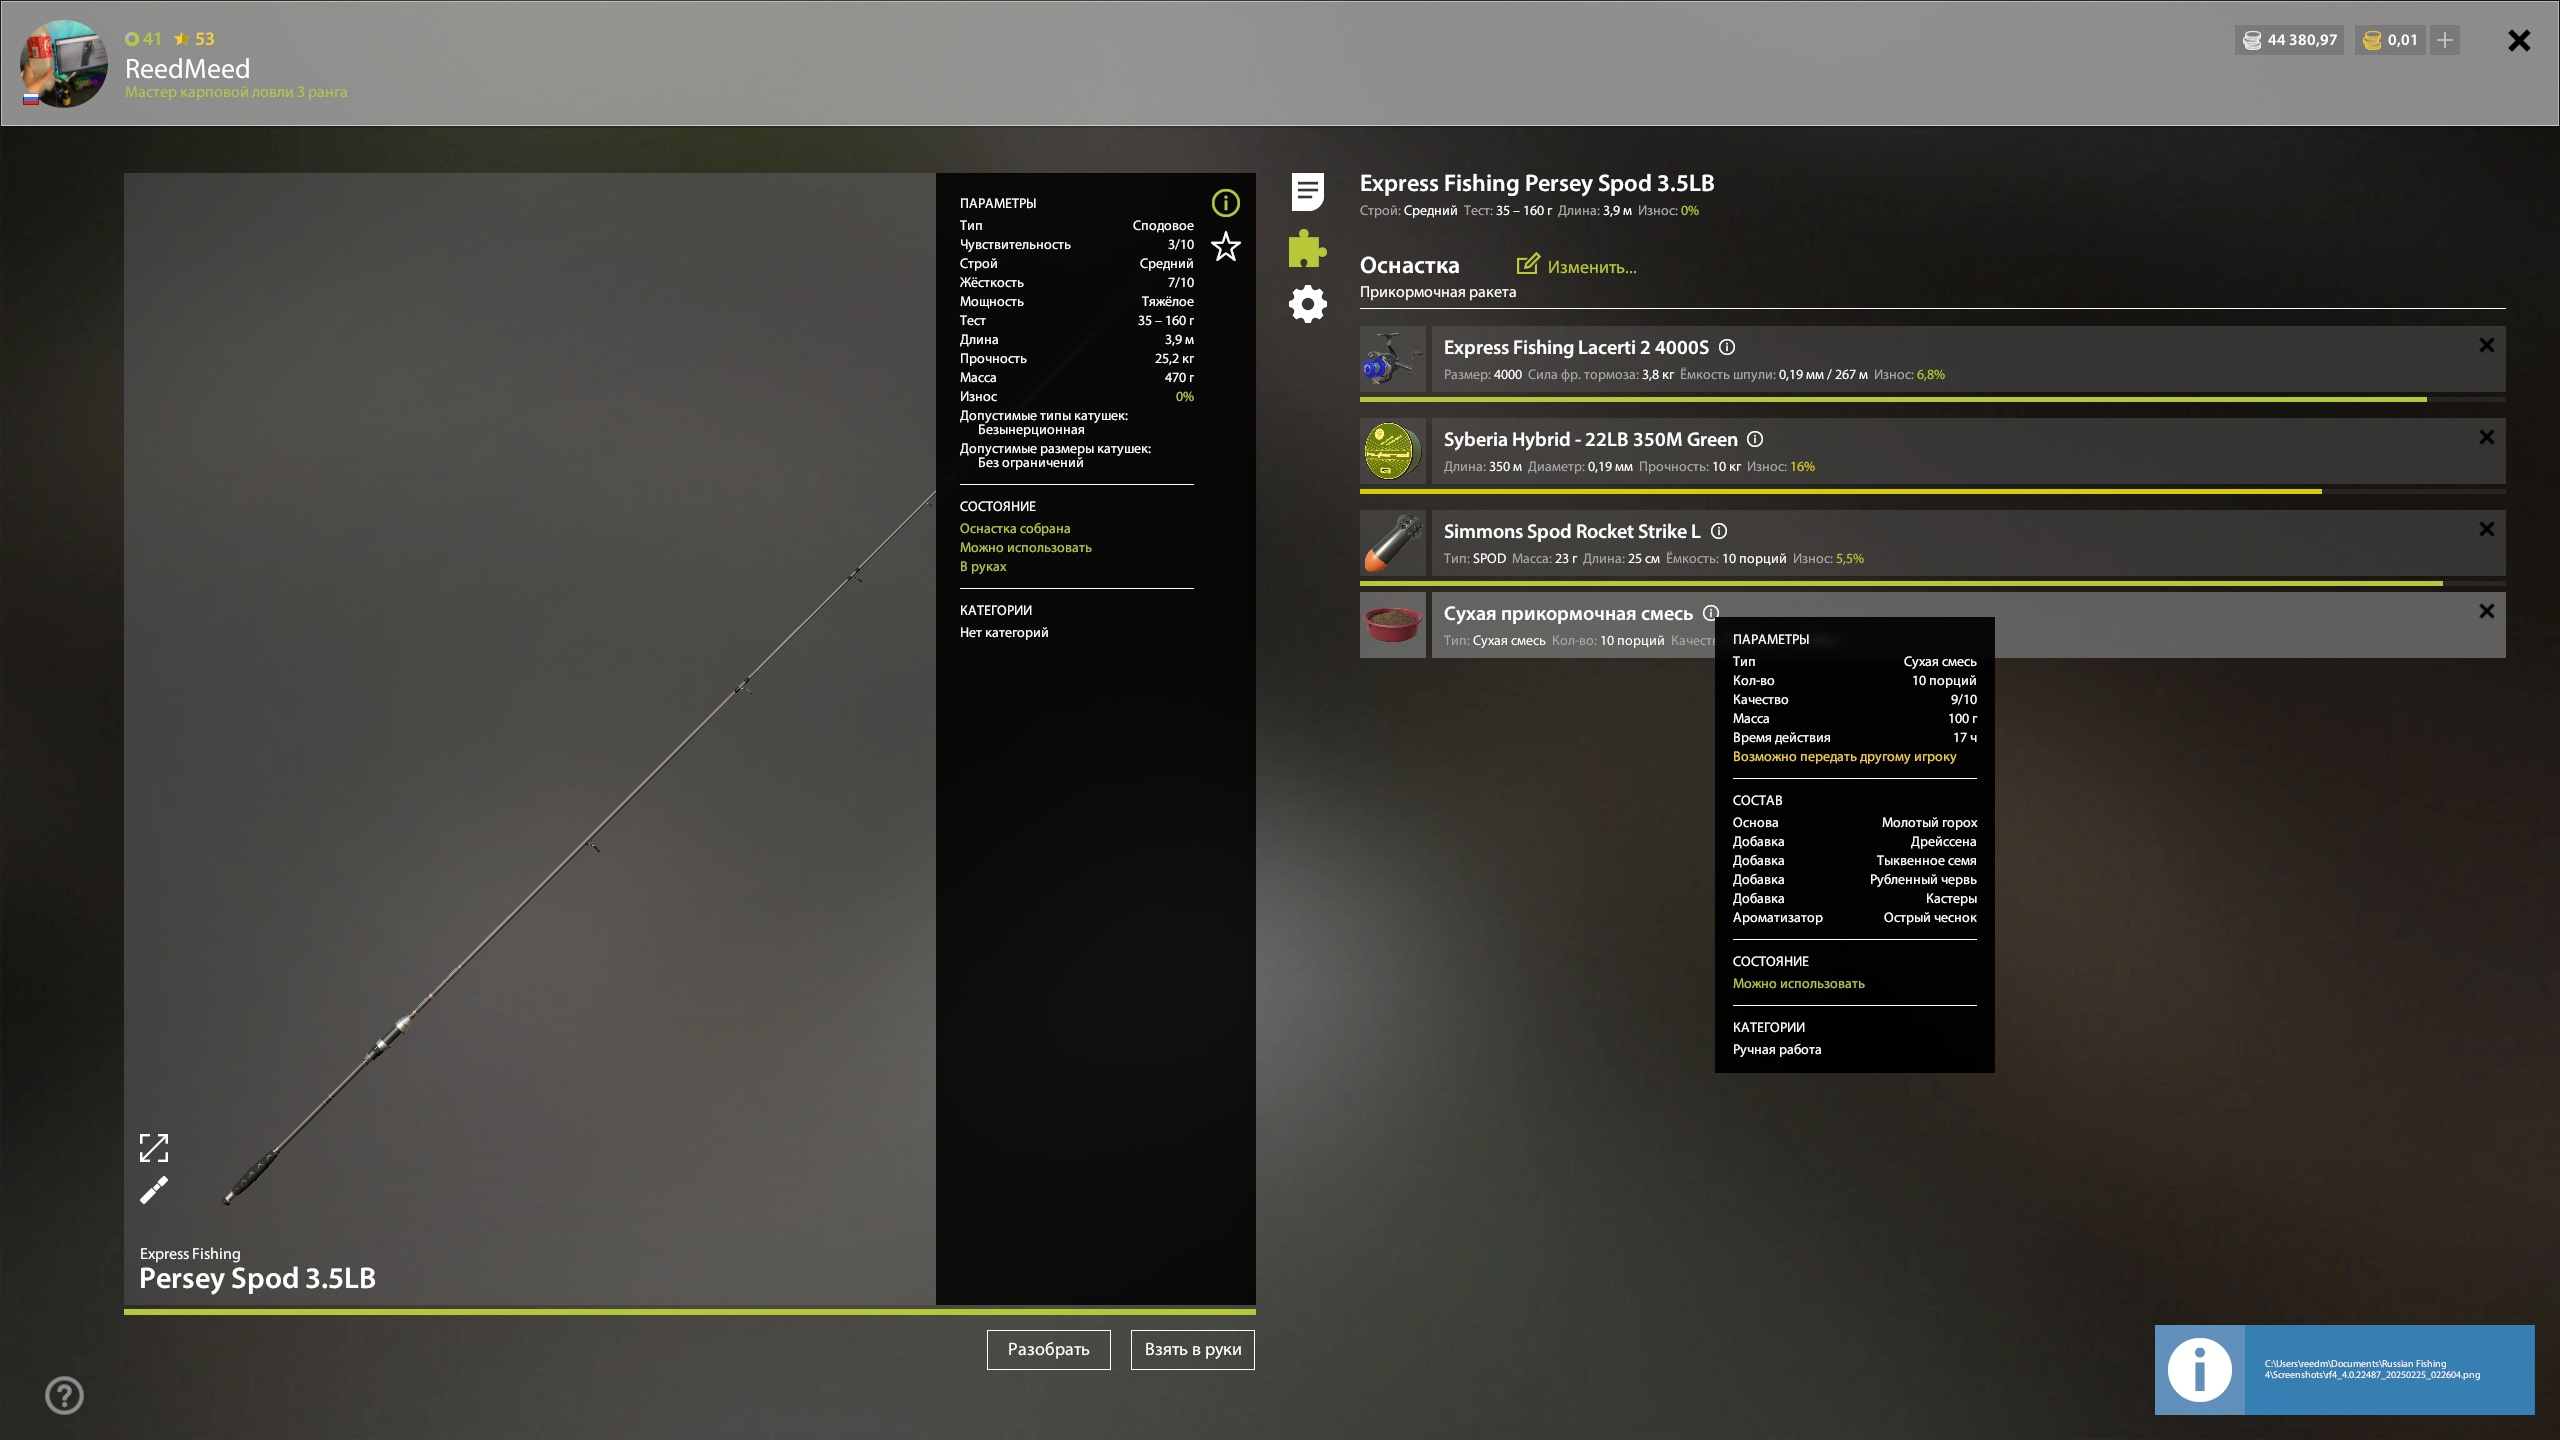Click the silver coins balance 44 380,97
Image resolution: width=2560 pixels, height=1440 pixels.
(x=2289, y=40)
